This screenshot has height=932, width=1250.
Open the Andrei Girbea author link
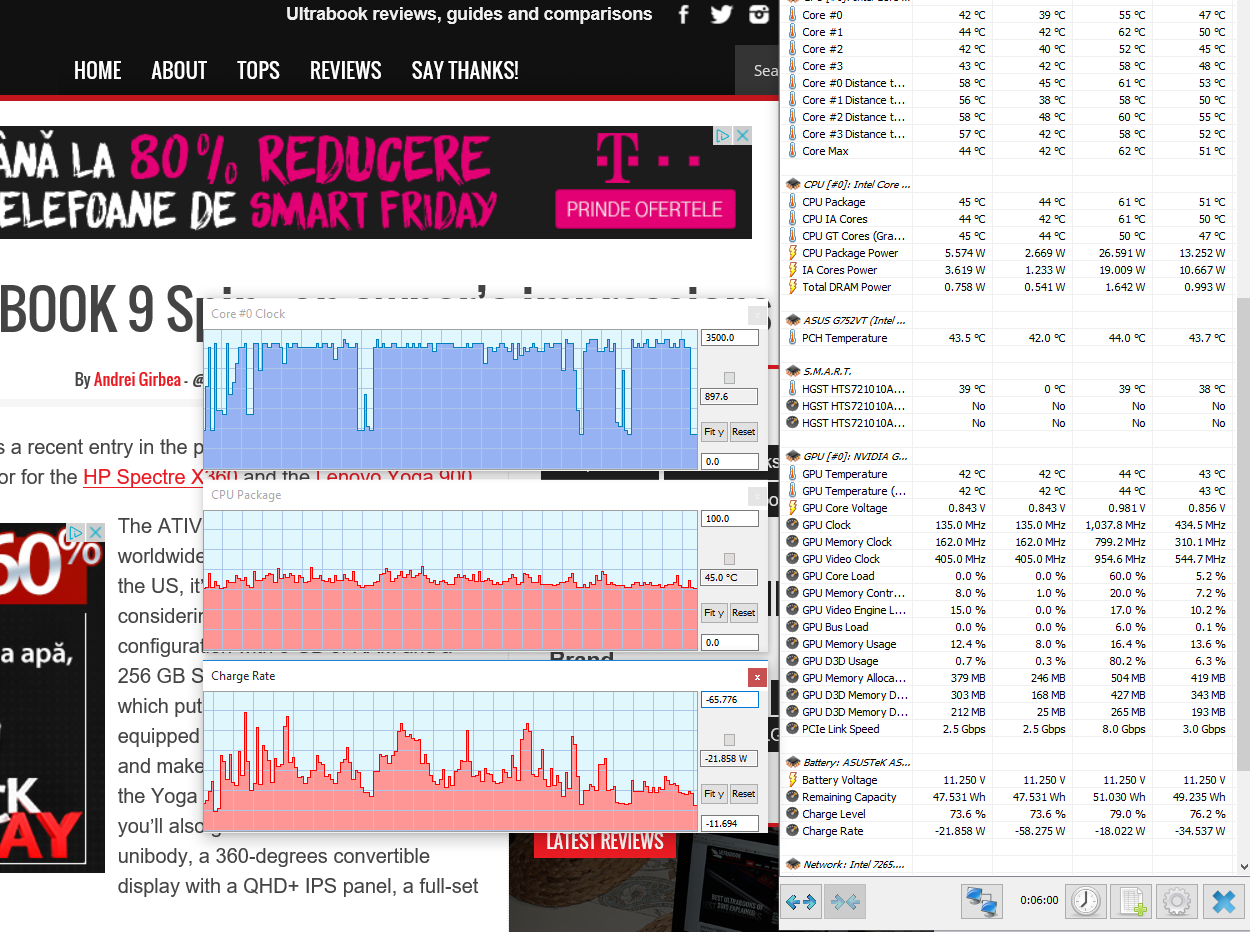click(137, 380)
